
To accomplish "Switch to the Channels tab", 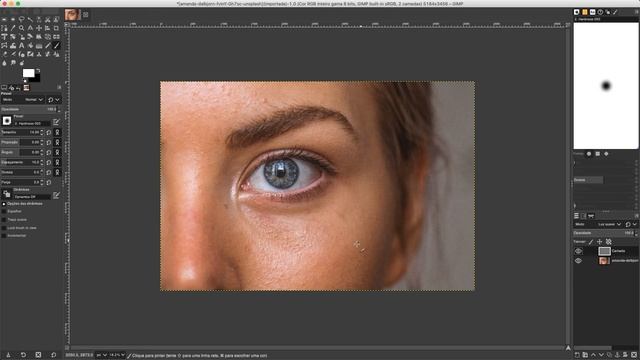I will click(x=583, y=216).
